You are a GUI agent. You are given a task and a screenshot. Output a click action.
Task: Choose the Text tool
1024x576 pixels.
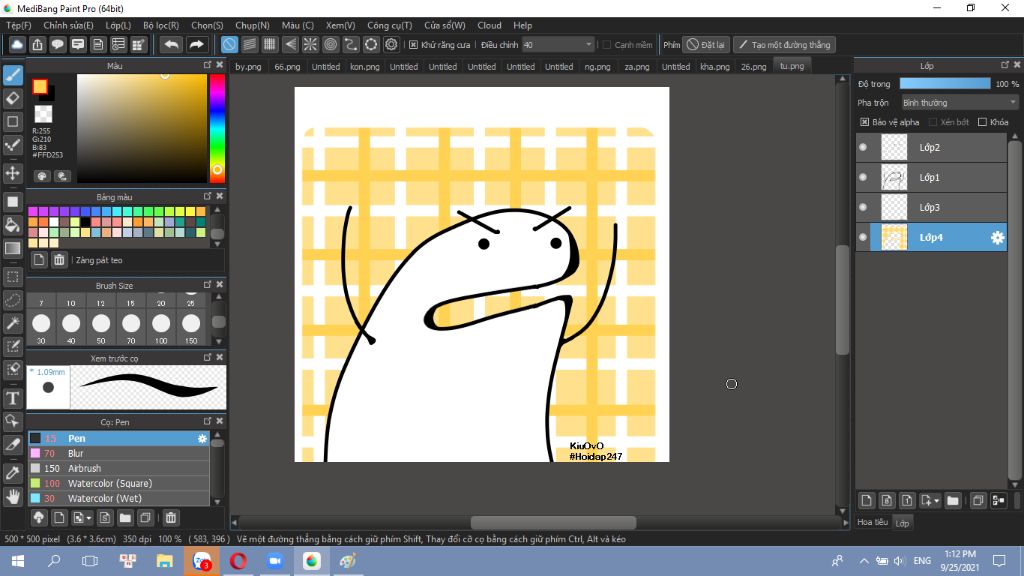coord(13,398)
